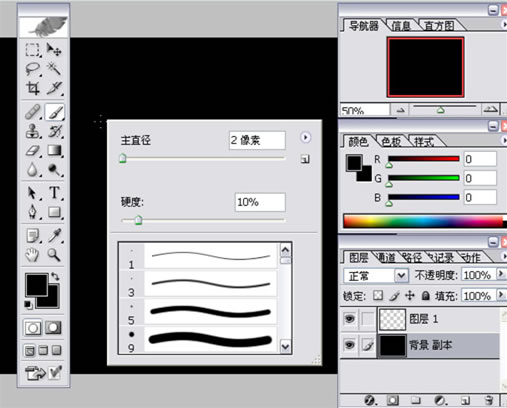Open Layers panel options menu arrow
Screen dimensions: 507x408
[504, 256]
